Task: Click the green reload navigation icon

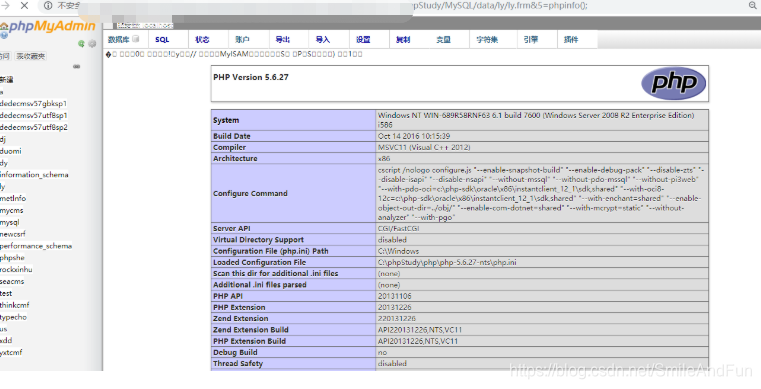Action: coord(82,44)
